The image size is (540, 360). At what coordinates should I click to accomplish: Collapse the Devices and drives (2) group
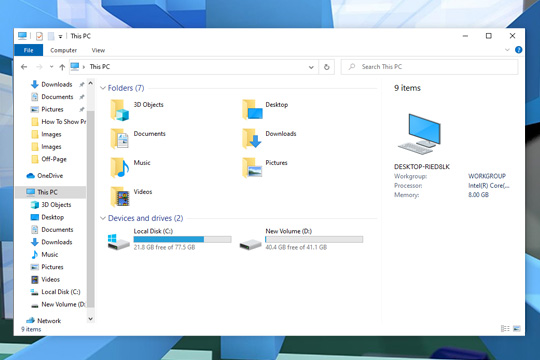(103, 218)
